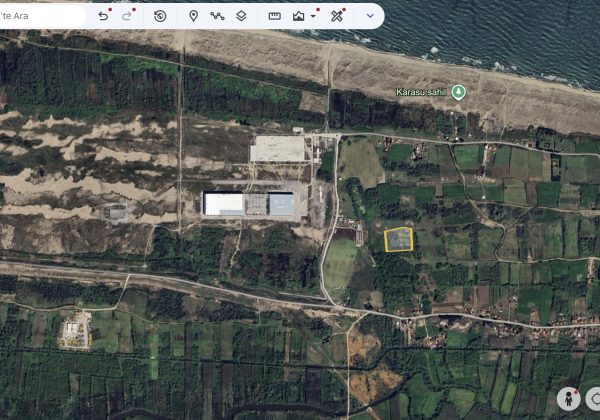Activate the ruler measure tool
This screenshot has height=420, width=600.
point(275,16)
